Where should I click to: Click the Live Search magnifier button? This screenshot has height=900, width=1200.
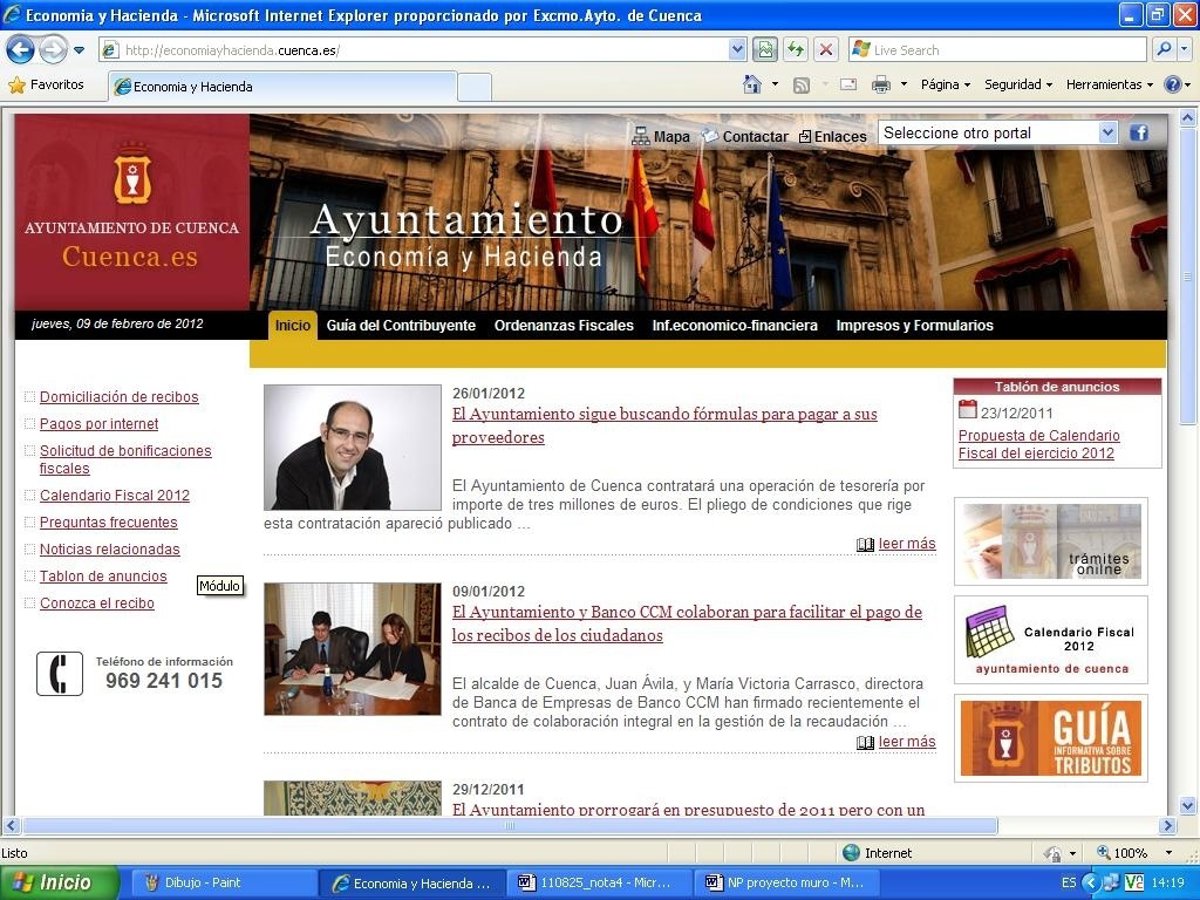[1163, 49]
